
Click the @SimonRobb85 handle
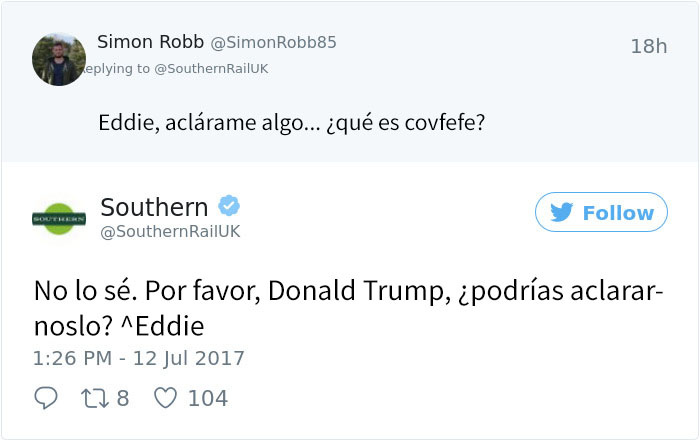click(273, 42)
